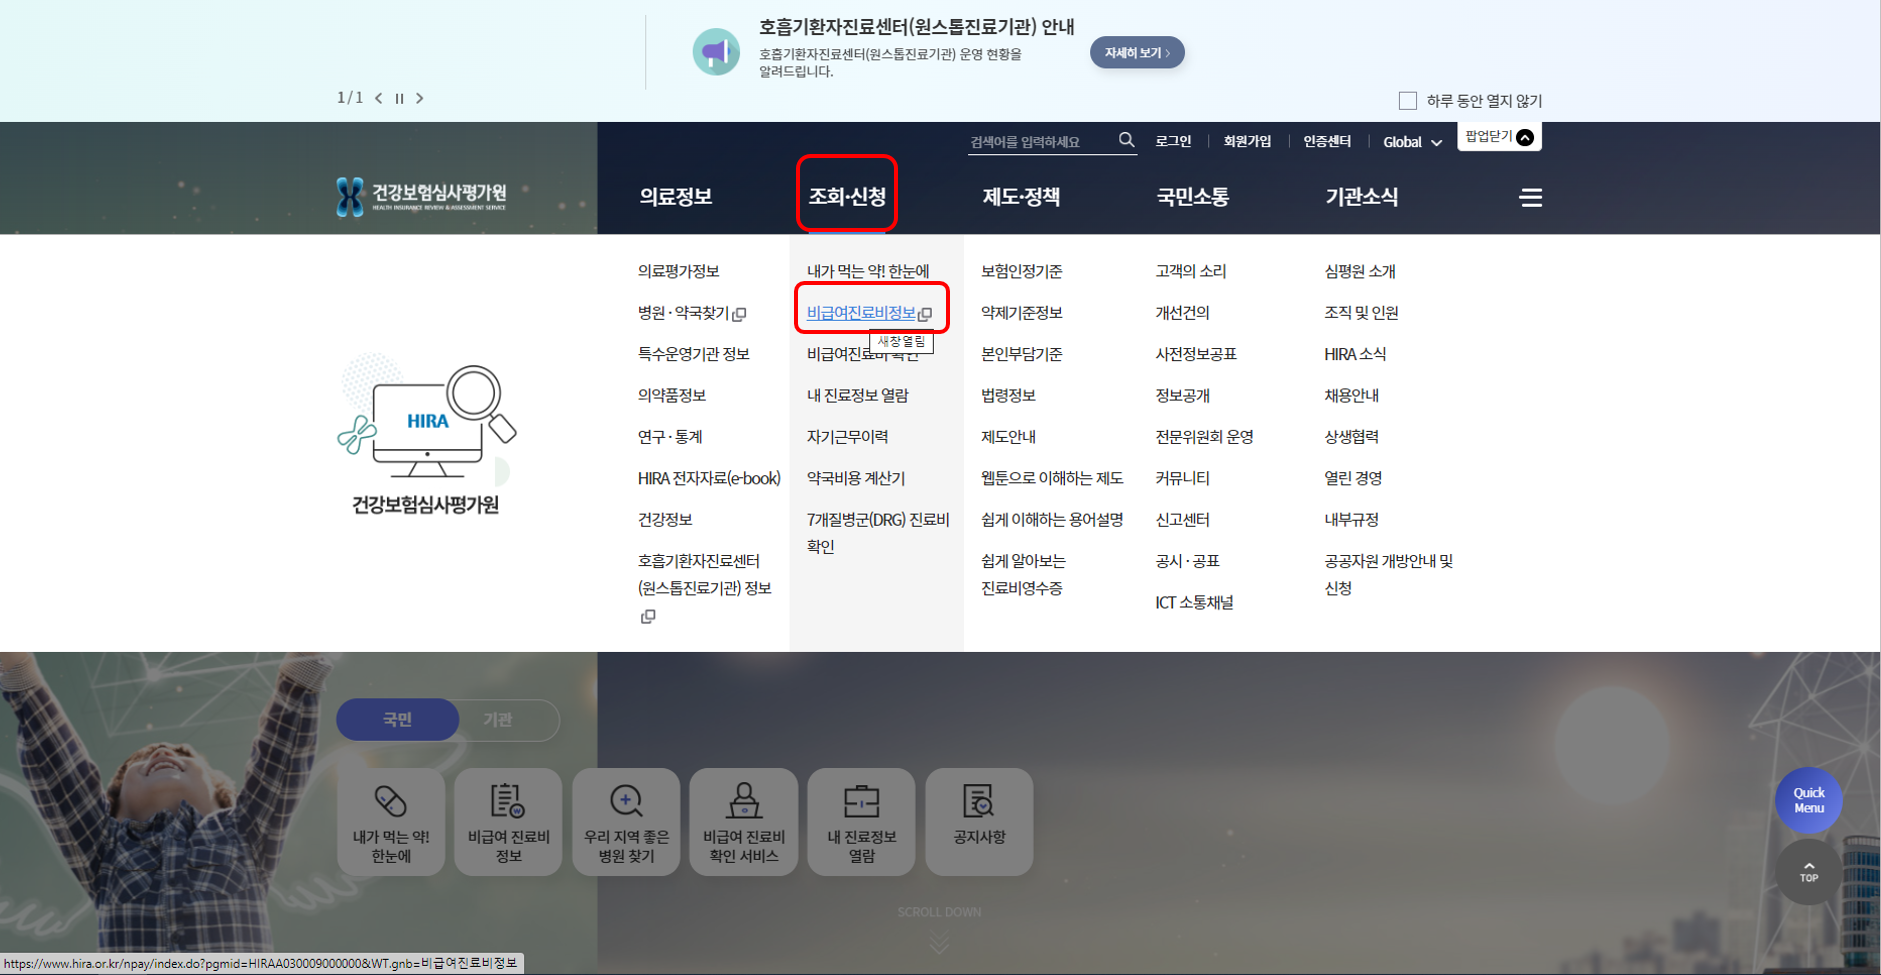The width and height of the screenshot is (1881, 975).
Task: Click the 회원가입 link
Action: click(x=1247, y=141)
